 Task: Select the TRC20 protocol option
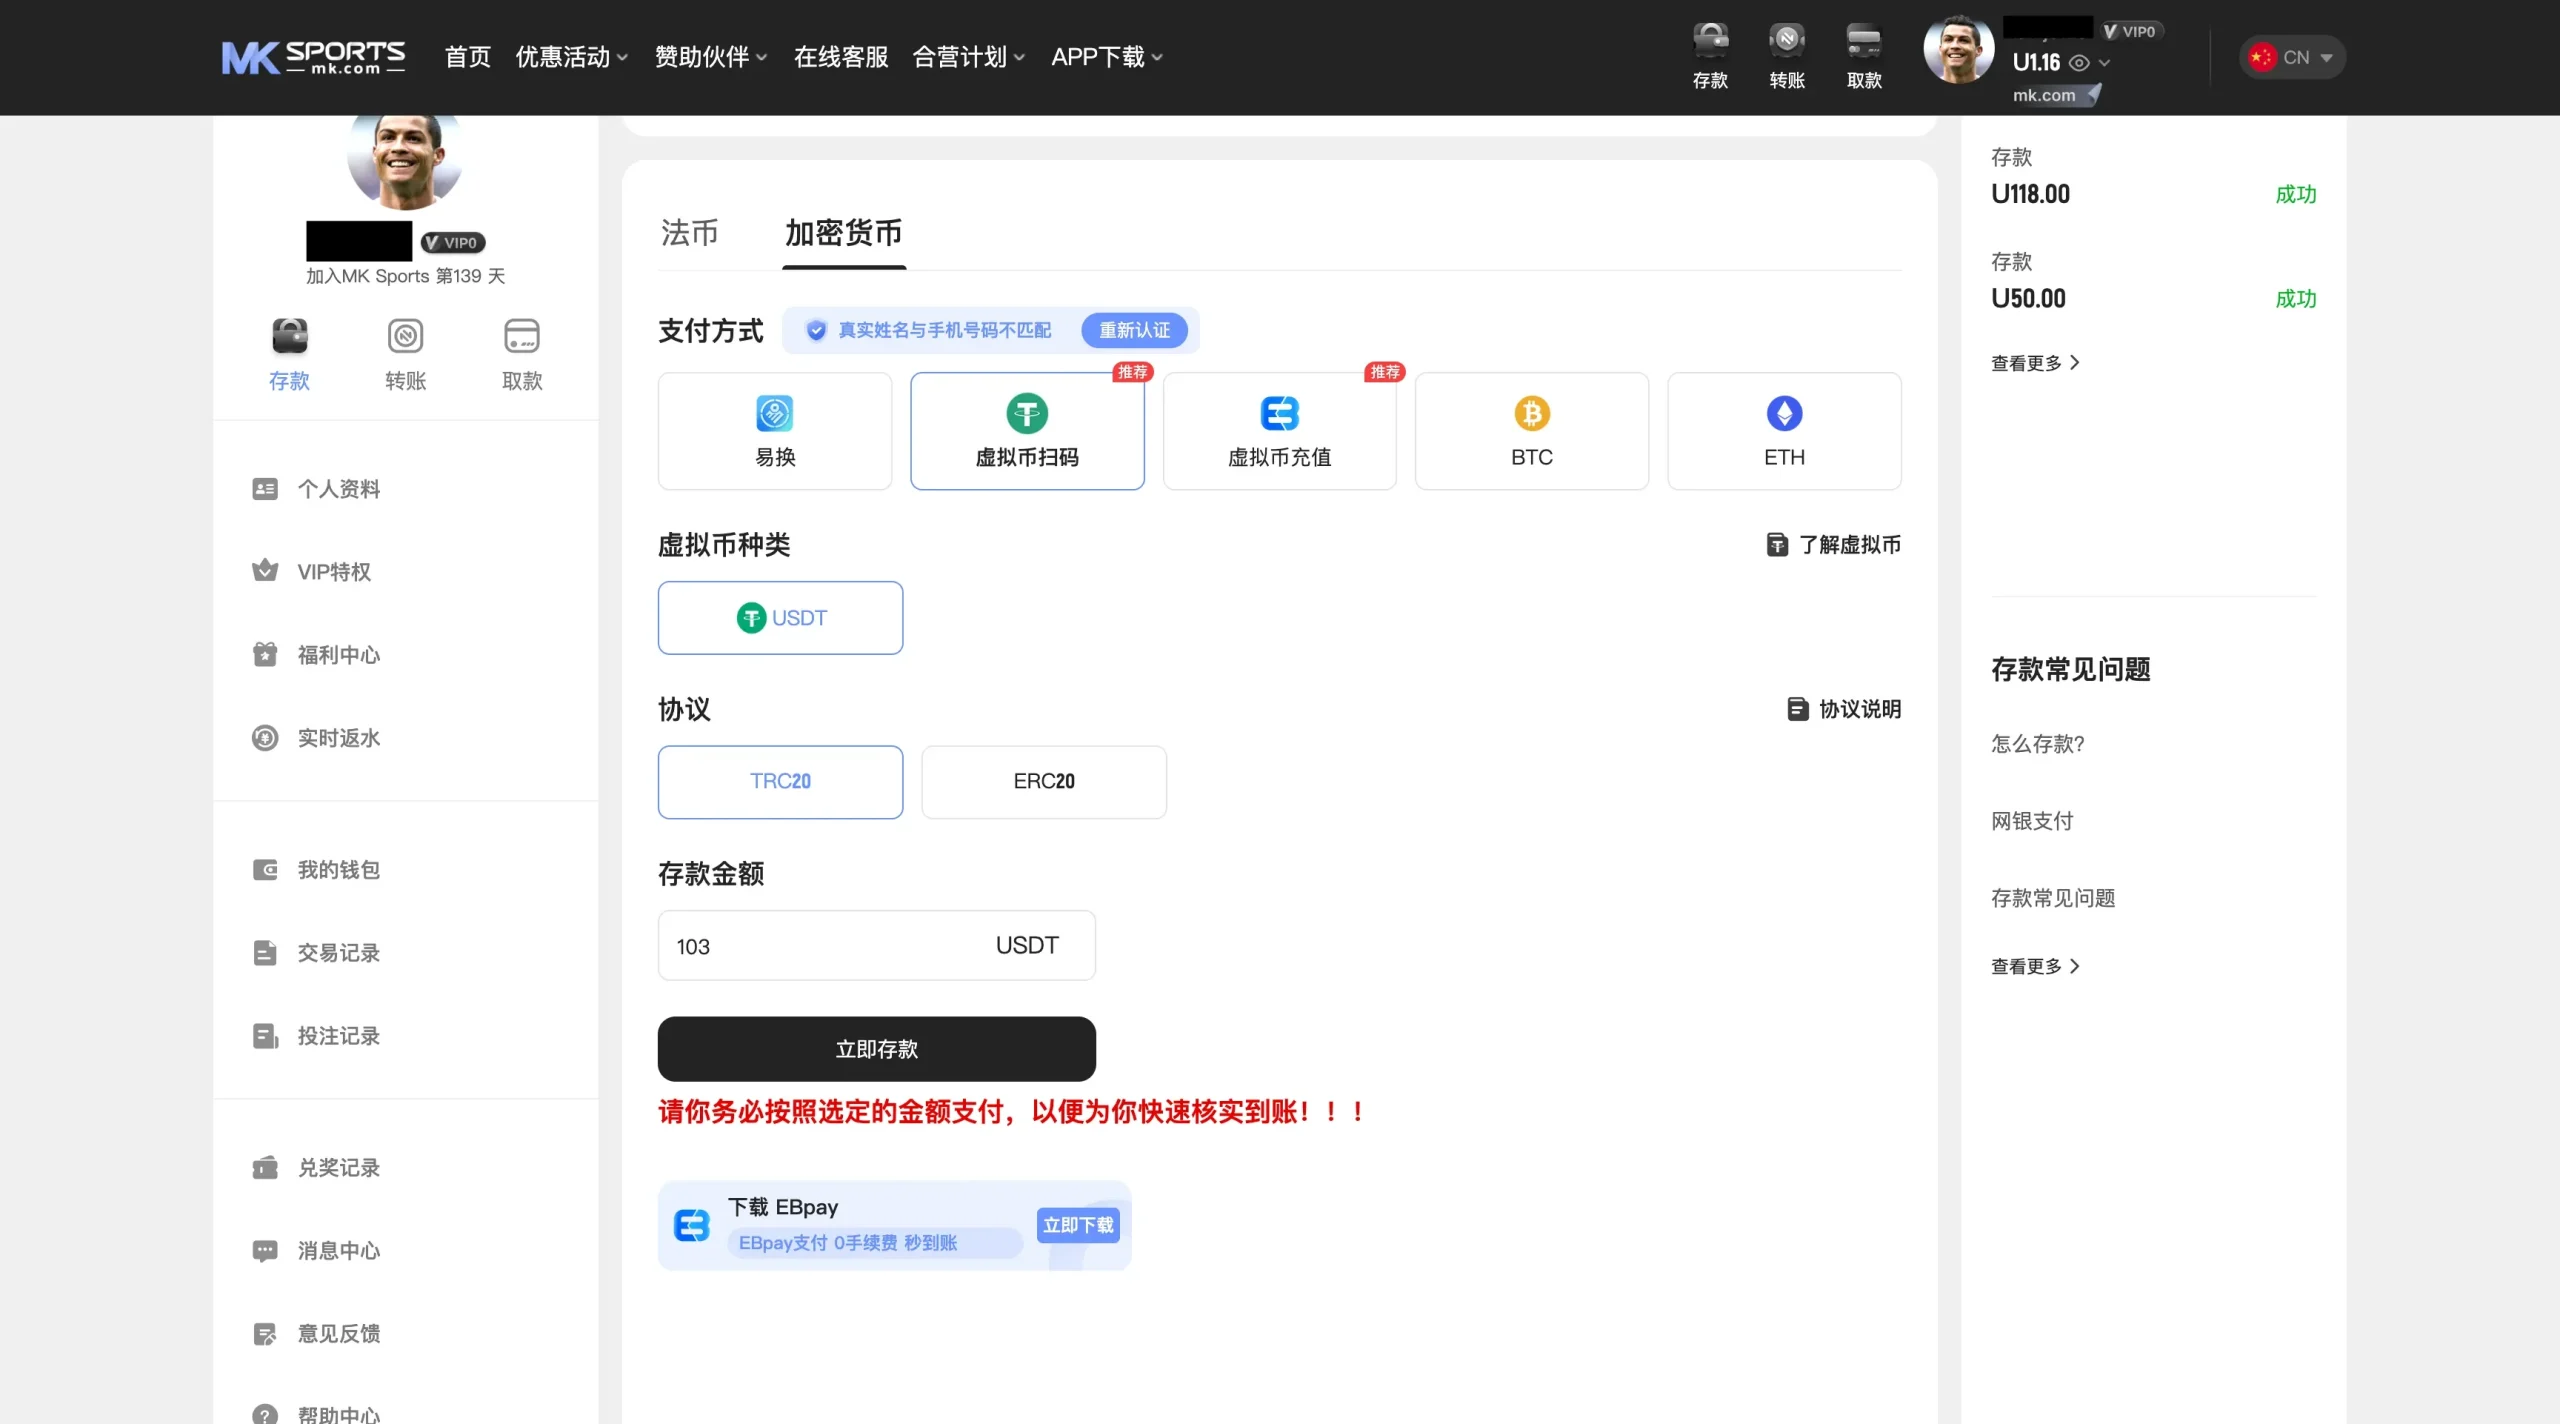tap(780, 781)
